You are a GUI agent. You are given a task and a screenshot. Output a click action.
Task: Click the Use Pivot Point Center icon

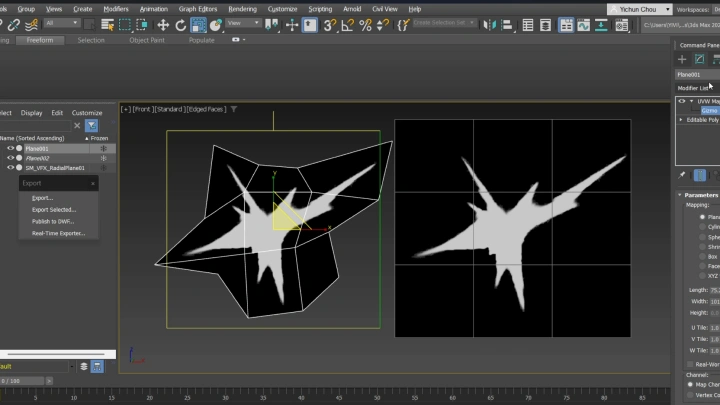click(272, 25)
